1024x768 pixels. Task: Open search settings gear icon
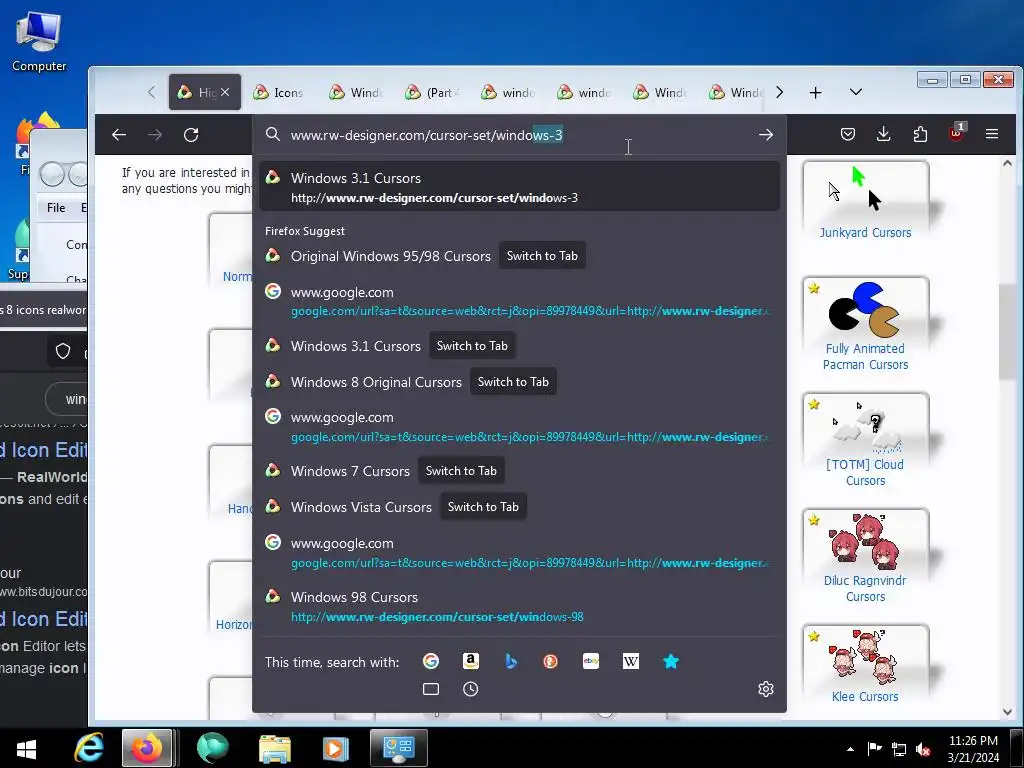click(x=766, y=689)
